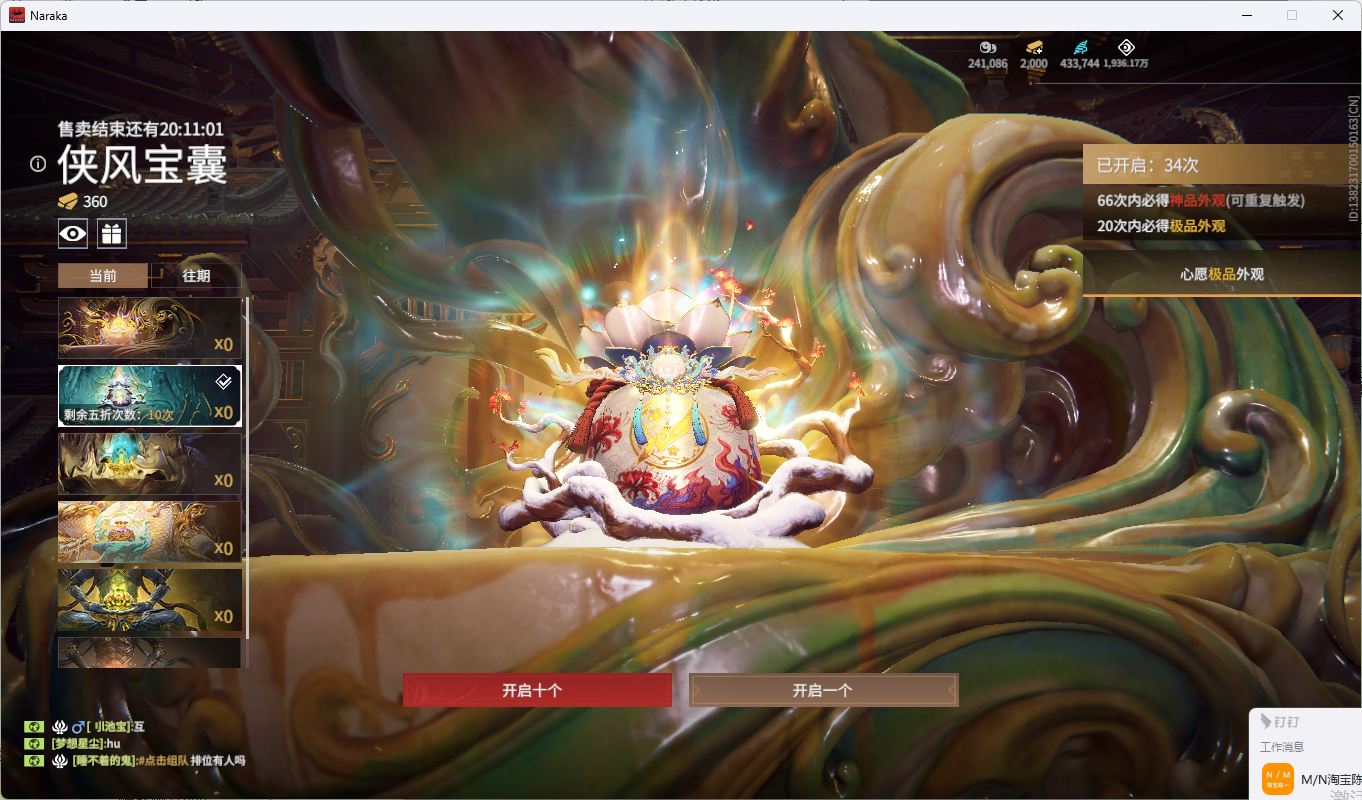Viewport: 1362px width, 800px height.
Task: Click the 心愿极品外观 wish button
Action: (1222, 273)
